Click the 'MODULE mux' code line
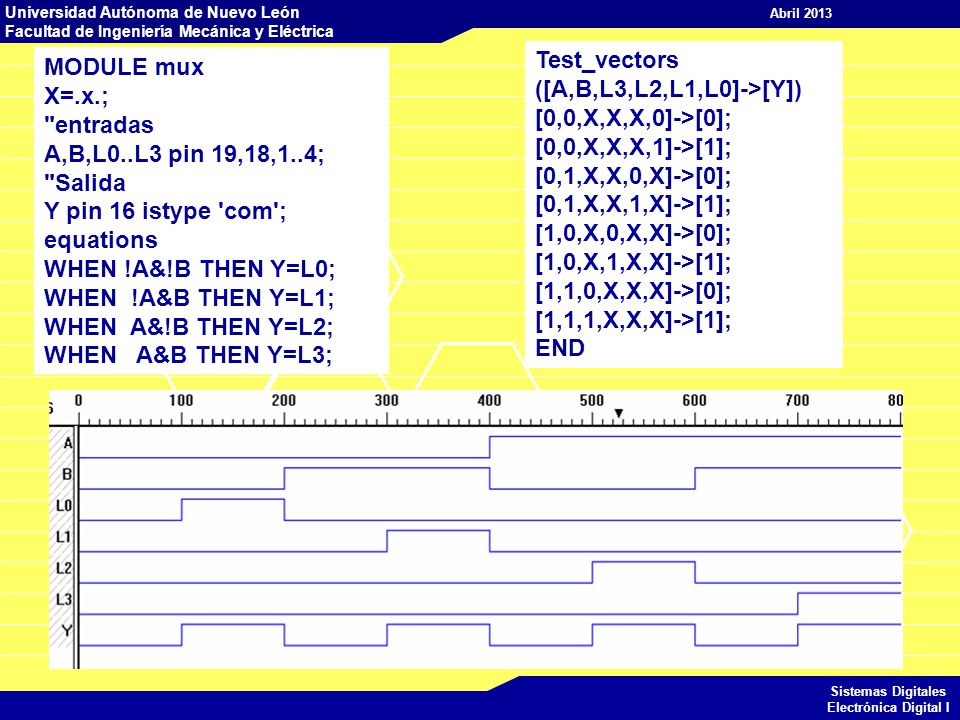The image size is (960, 720). coord(124,67)
